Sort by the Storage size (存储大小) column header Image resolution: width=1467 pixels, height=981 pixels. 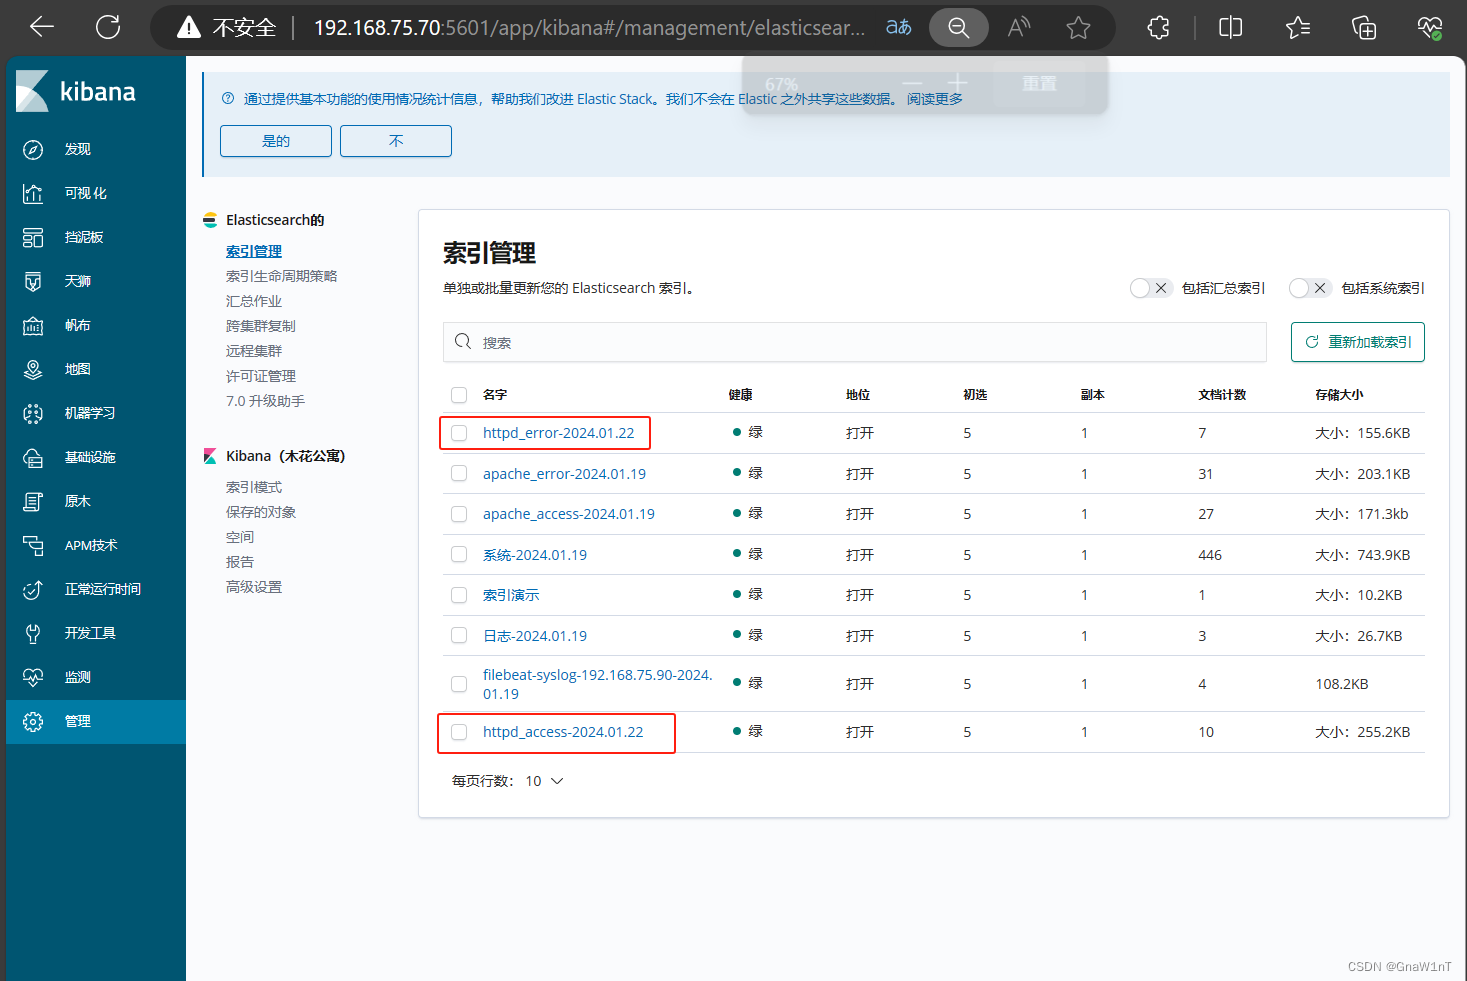point(1339,395)
